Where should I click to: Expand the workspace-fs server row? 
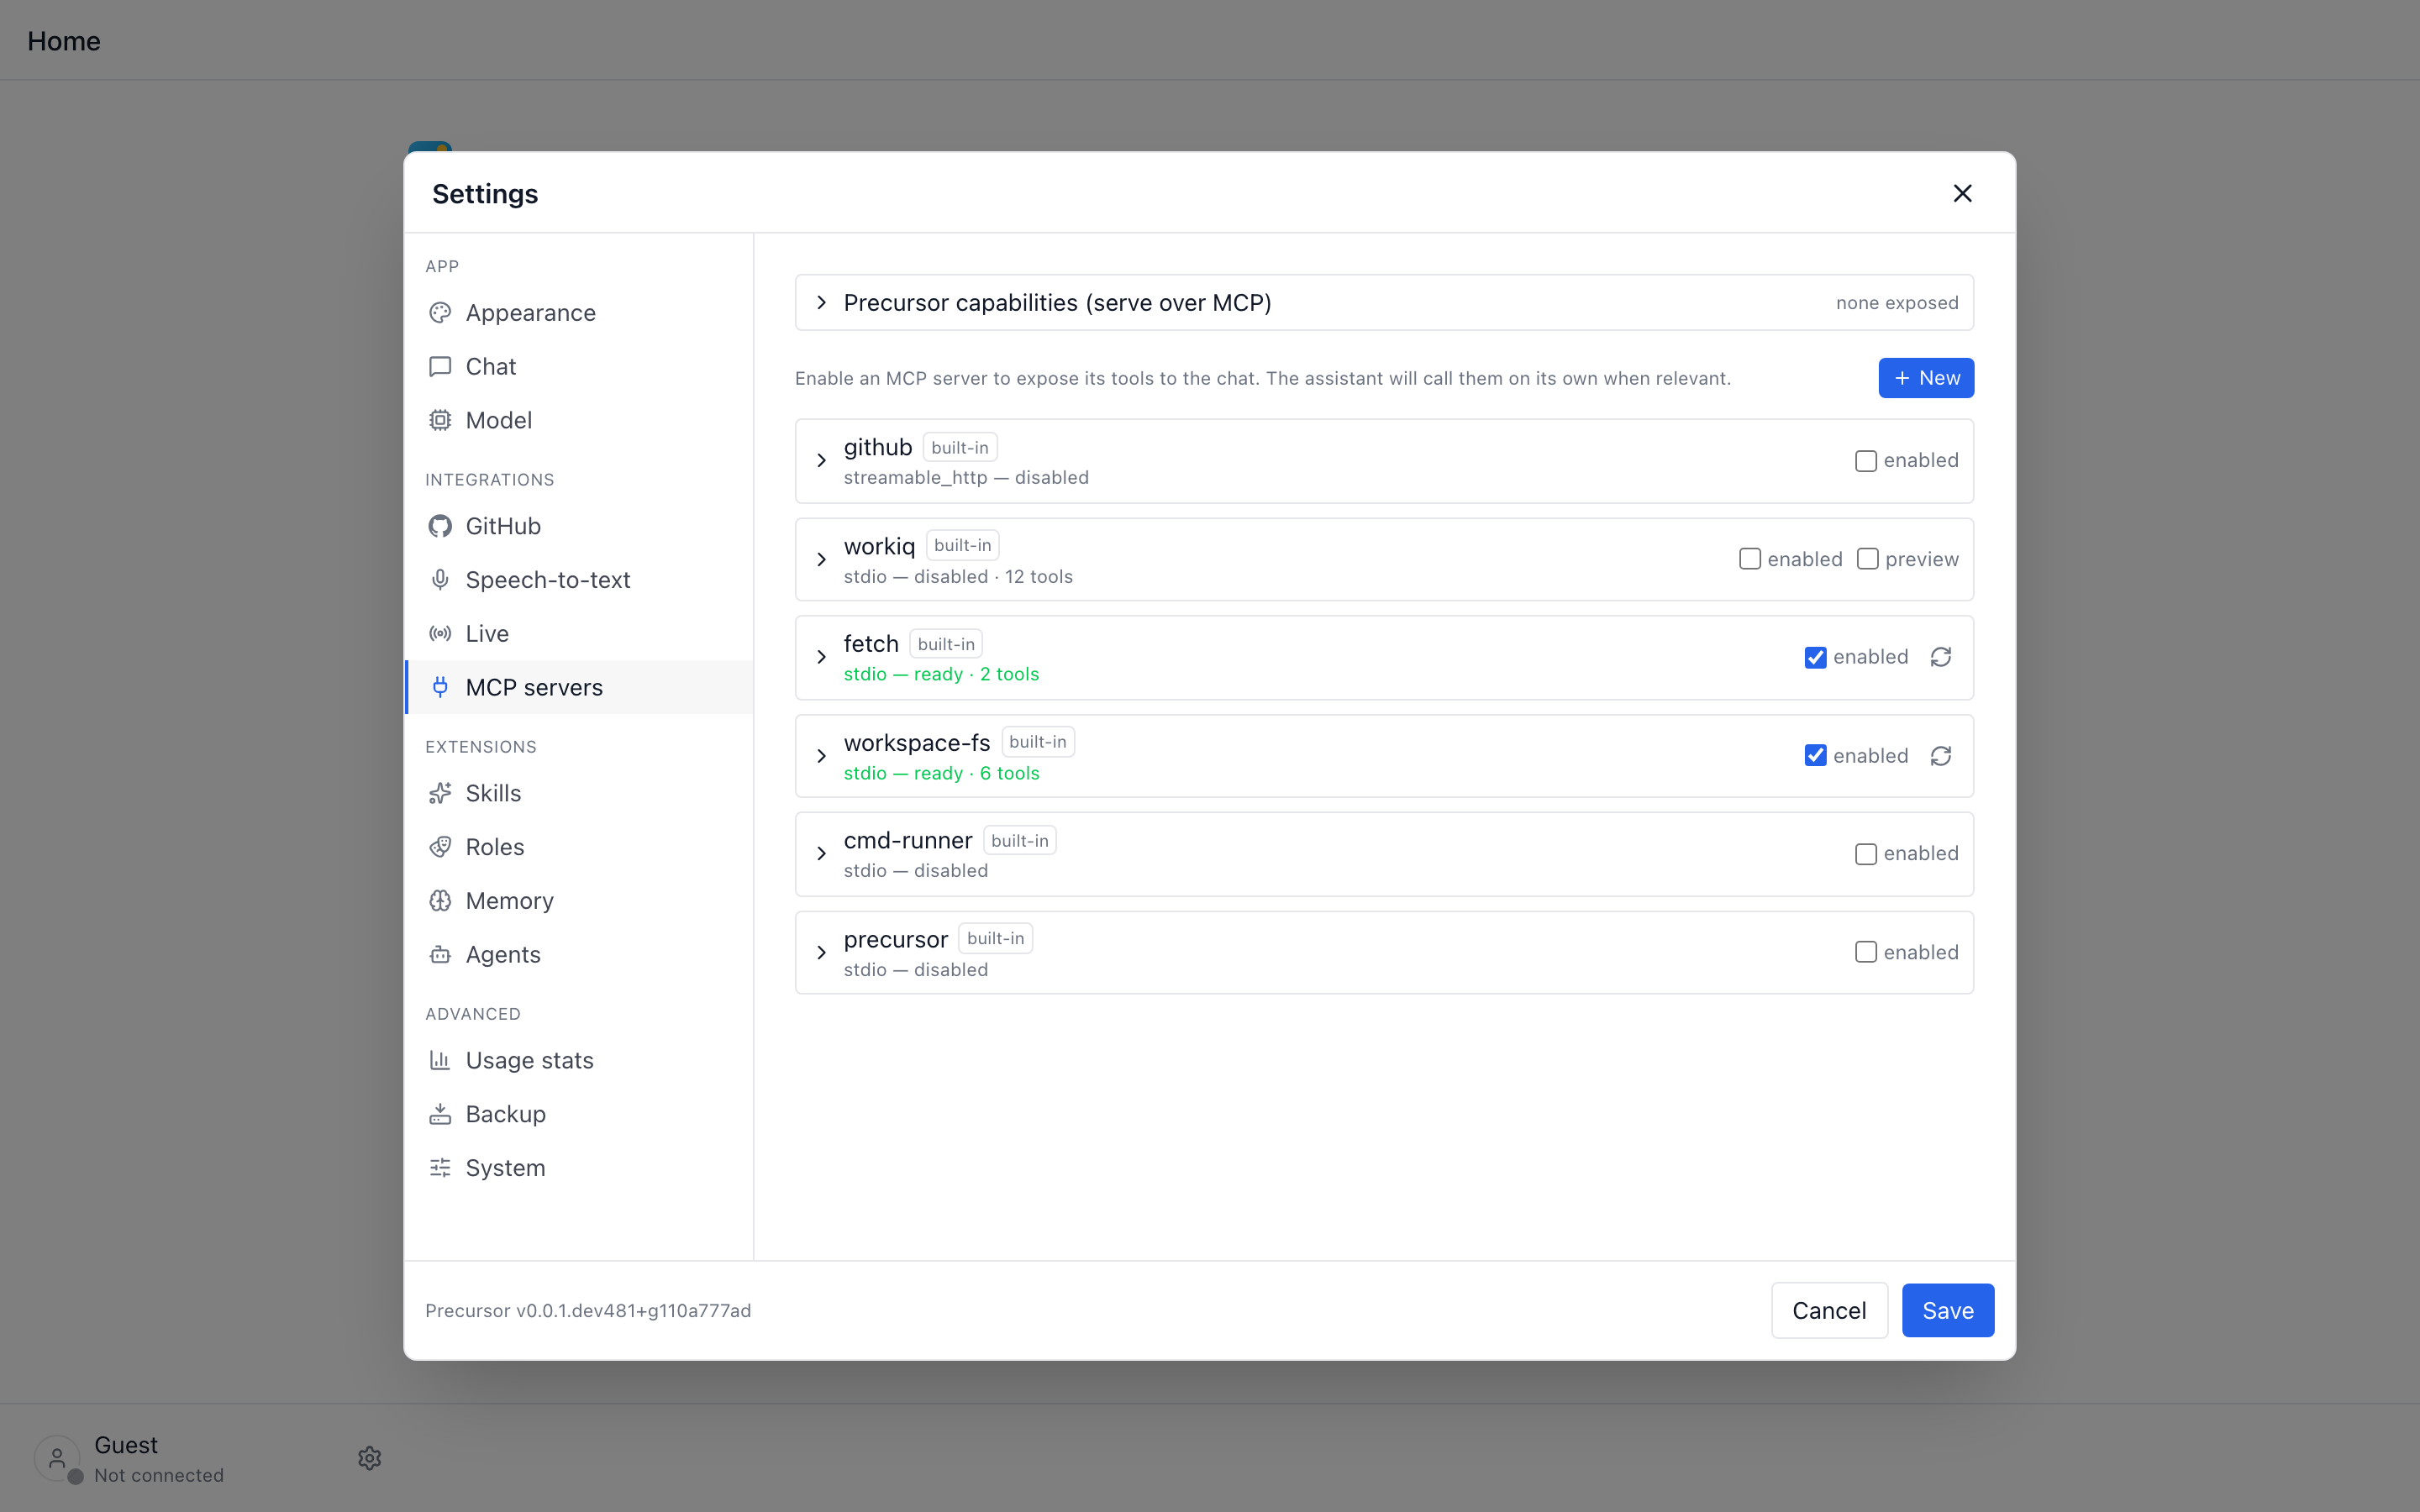coord(821,756)
